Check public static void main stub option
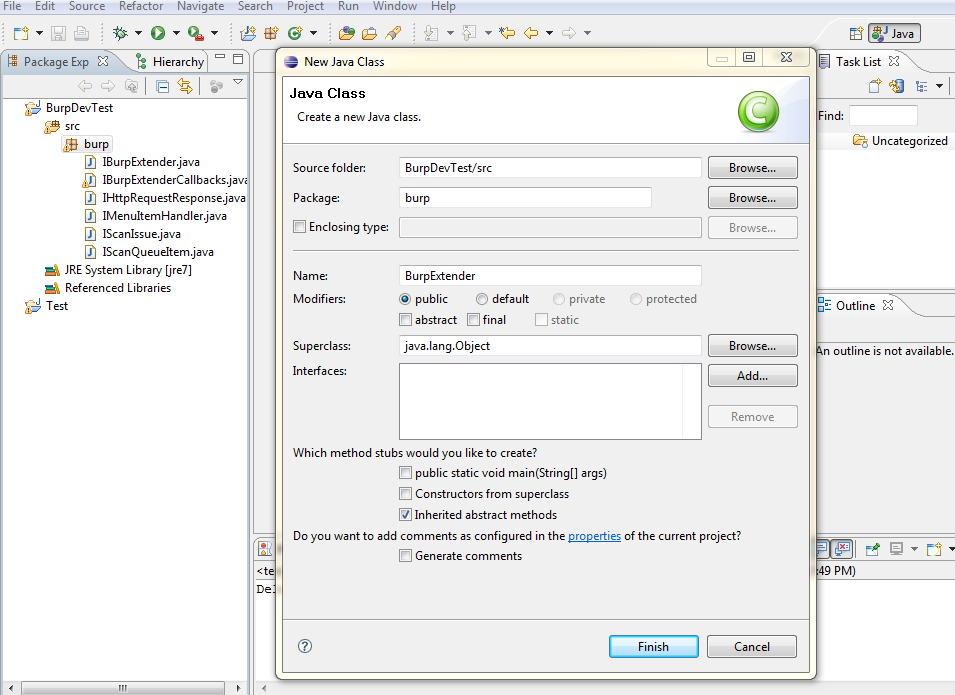This screenshot has width=955, height=695. tap(405, 473)
